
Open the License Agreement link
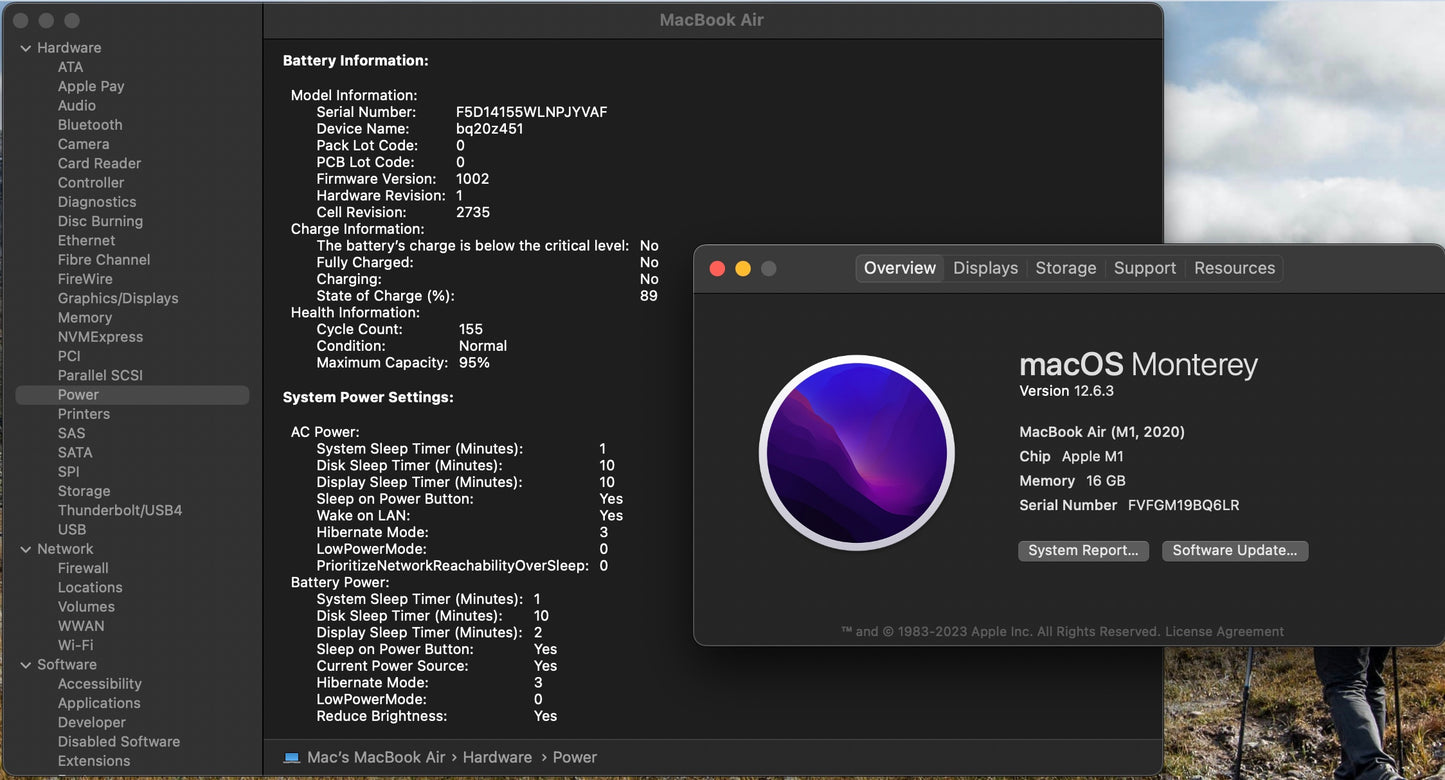[x=1224, y=632]
